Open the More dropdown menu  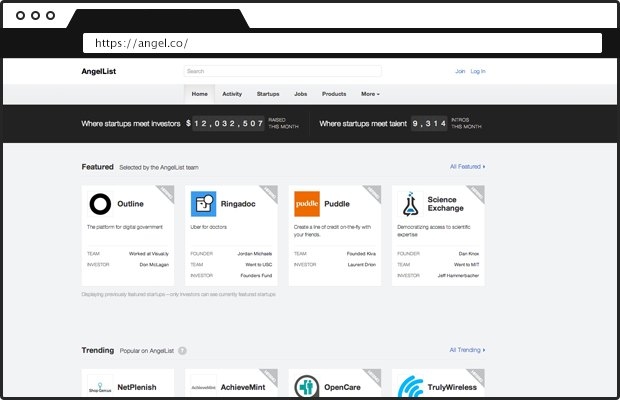tap(370, 94)
